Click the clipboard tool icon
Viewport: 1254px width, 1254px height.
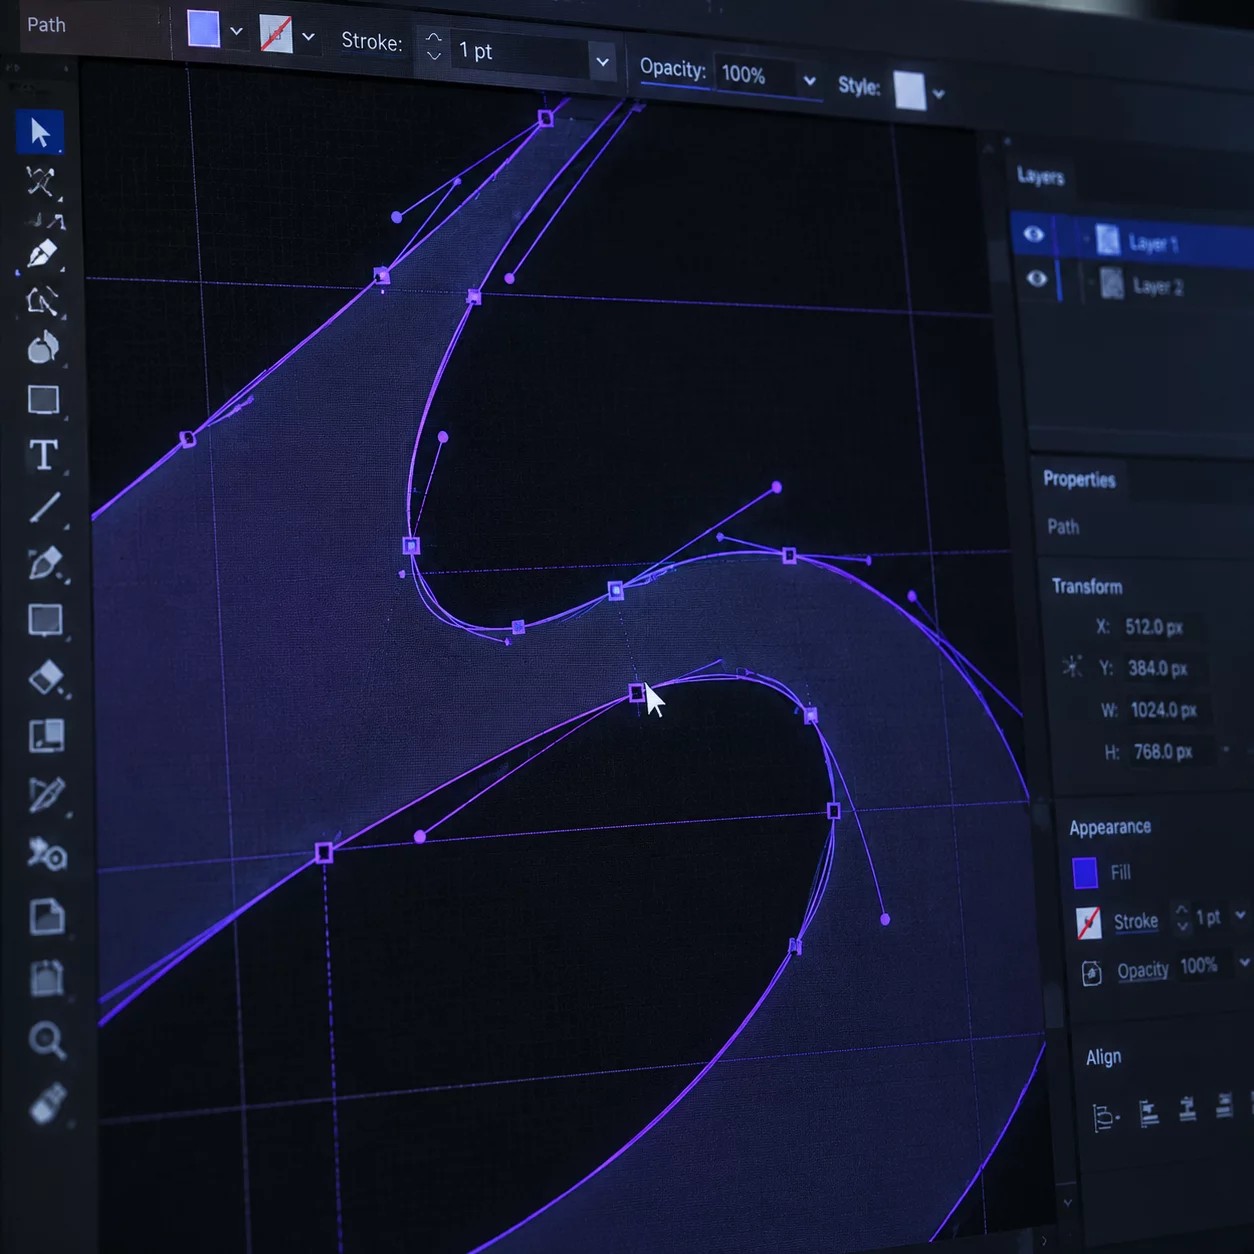(47, 978)
